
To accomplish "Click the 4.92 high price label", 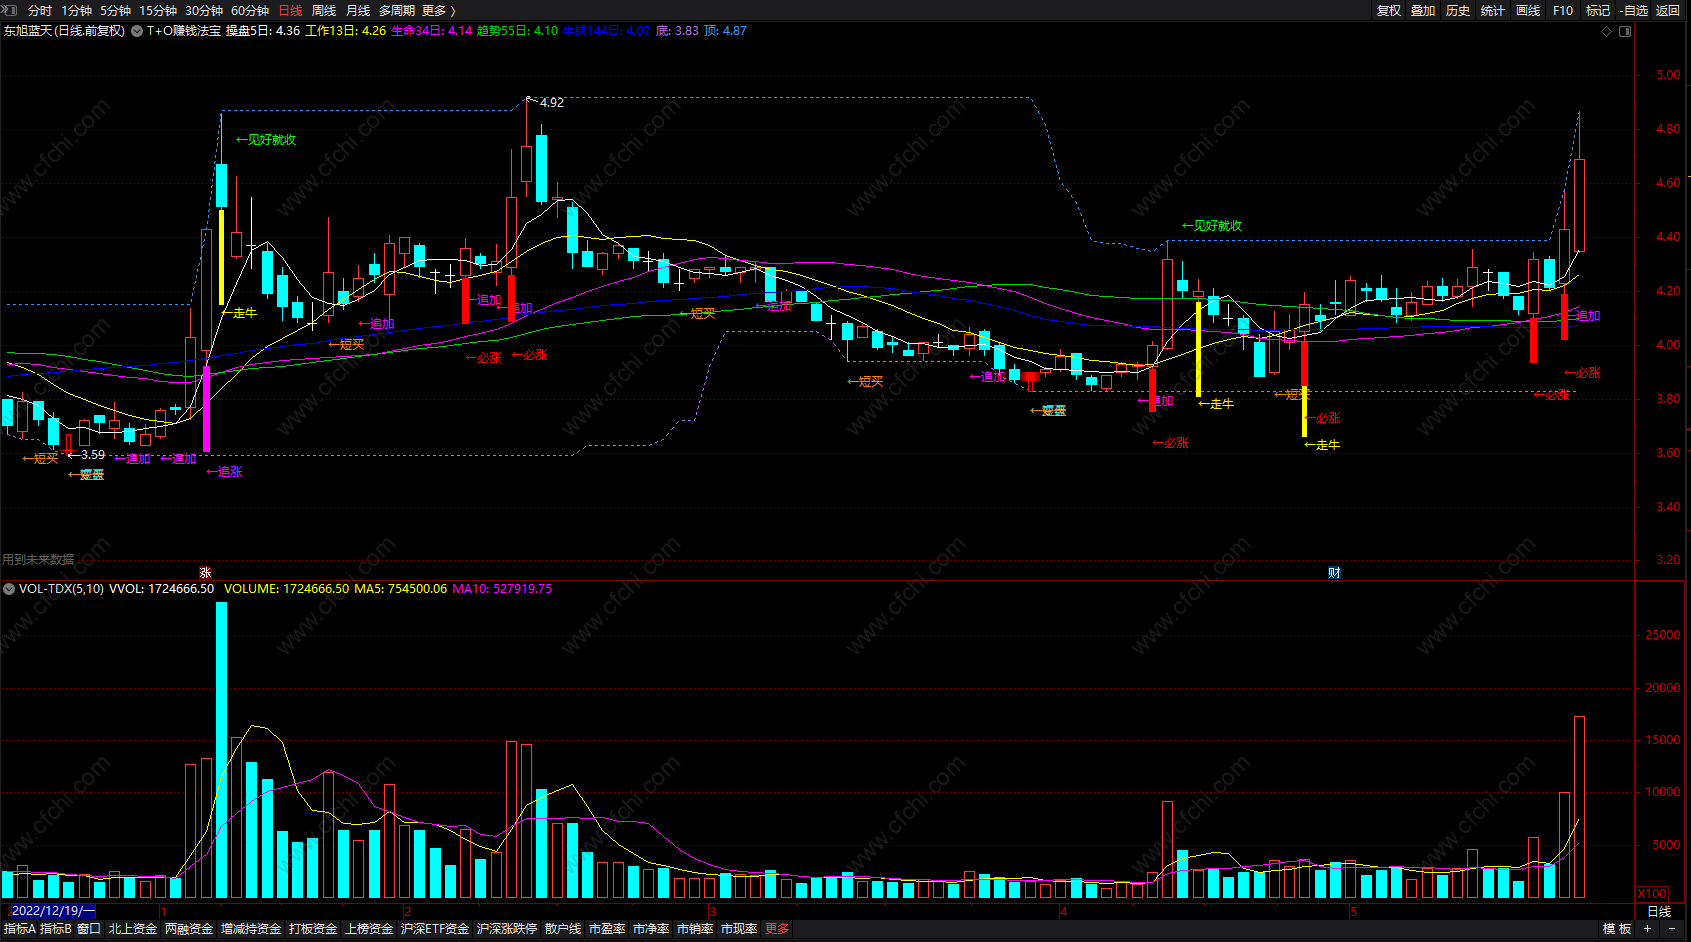I will (552, 103).
